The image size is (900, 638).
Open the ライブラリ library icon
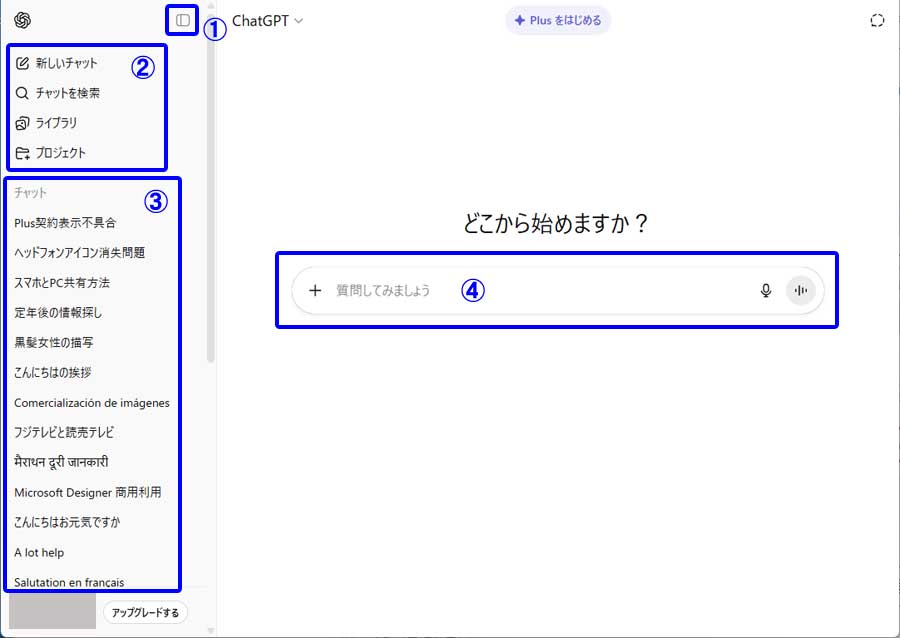pyautogui.click(x=23, y=123)
